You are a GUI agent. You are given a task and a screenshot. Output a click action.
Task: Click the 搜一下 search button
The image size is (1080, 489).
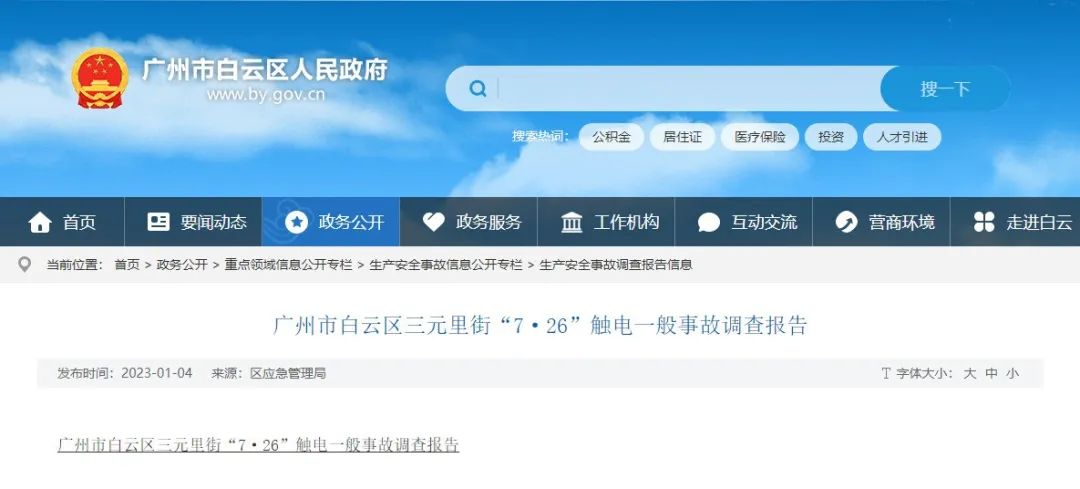[x=945, y=88]
